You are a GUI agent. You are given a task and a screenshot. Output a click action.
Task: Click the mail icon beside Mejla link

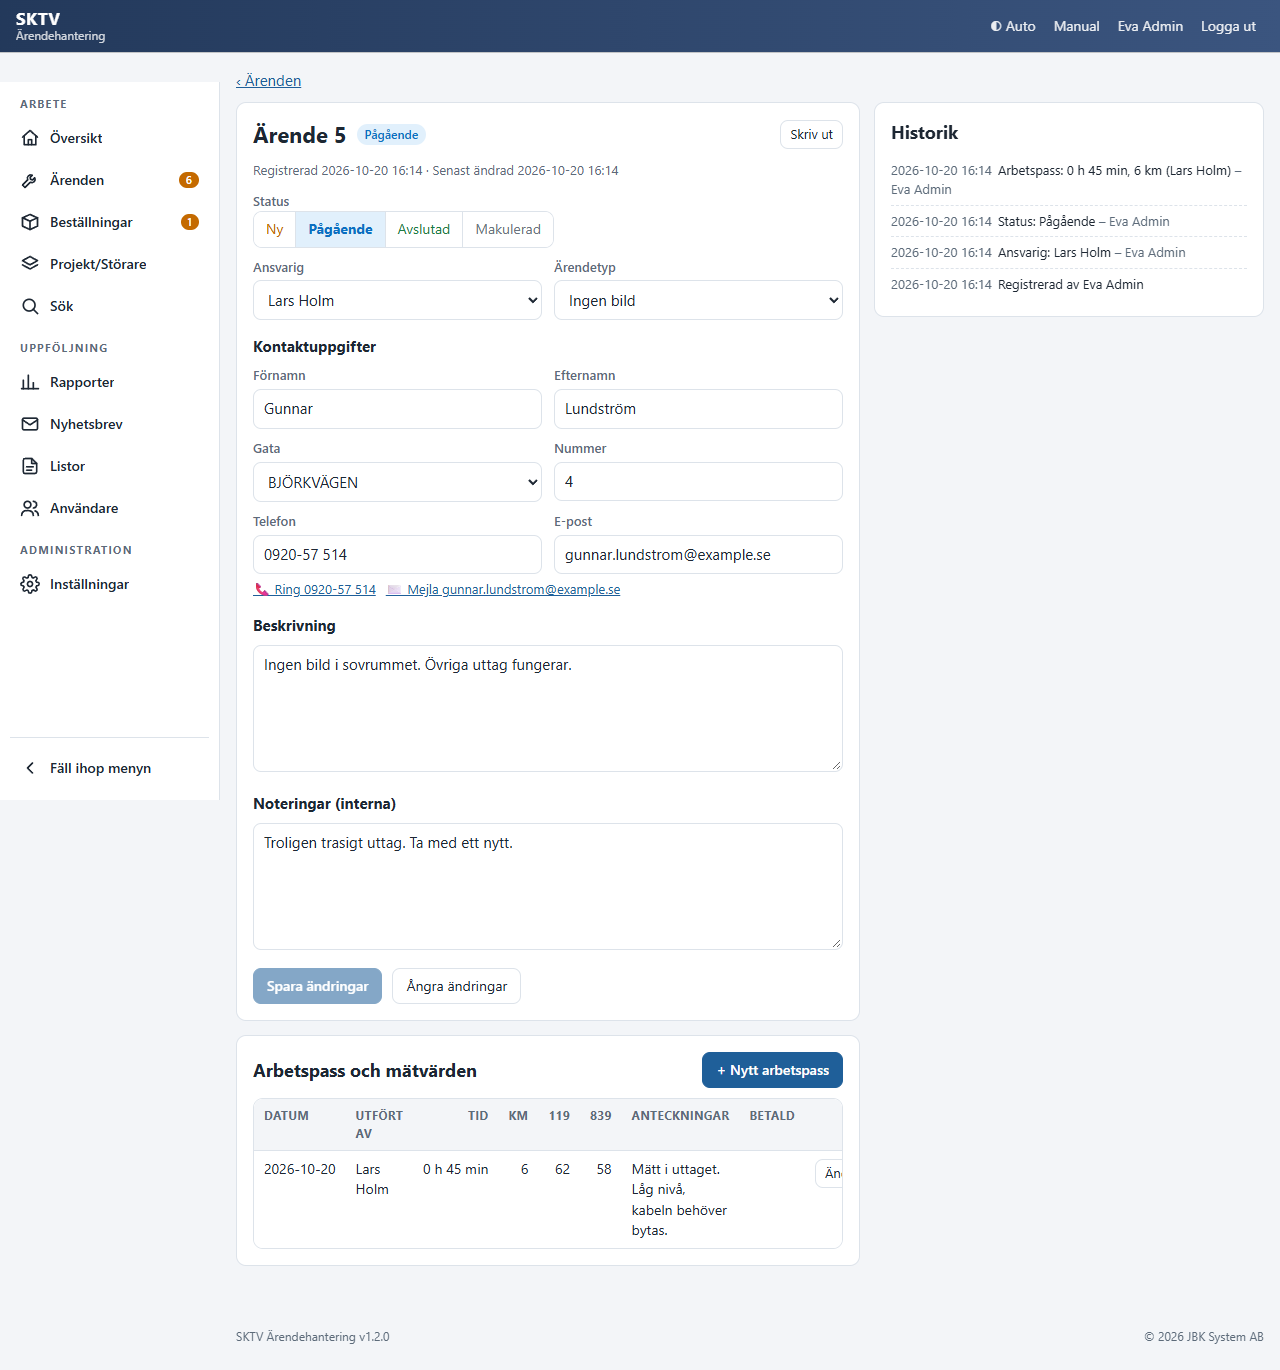pos(394,590)
